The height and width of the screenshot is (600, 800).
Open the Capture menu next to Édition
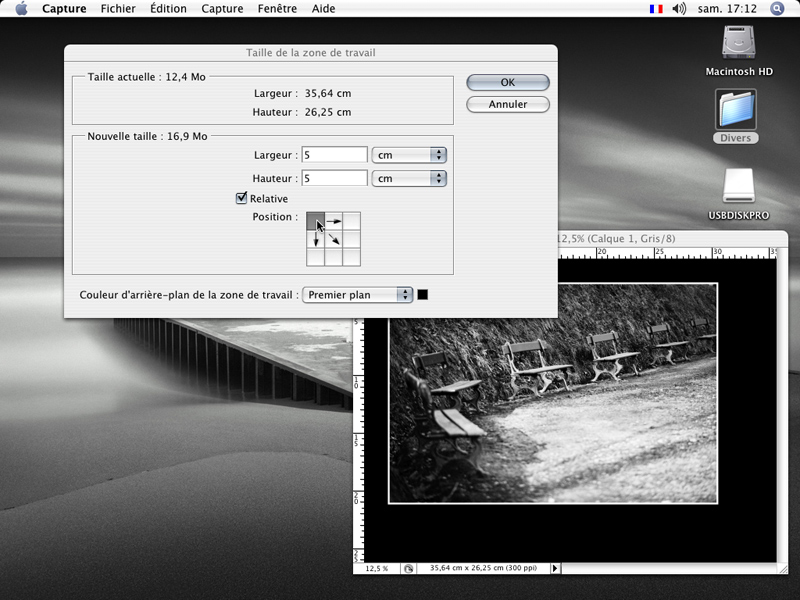[x=222, y=9]
